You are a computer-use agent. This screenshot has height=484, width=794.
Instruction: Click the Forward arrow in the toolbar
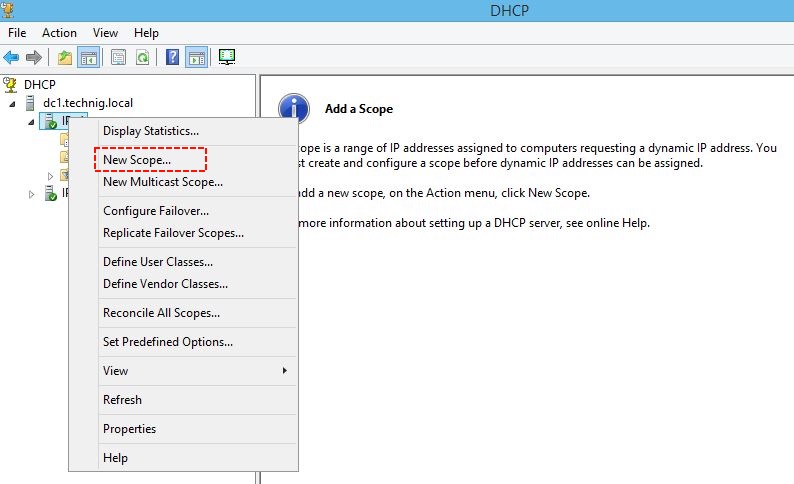click(34, 57)
